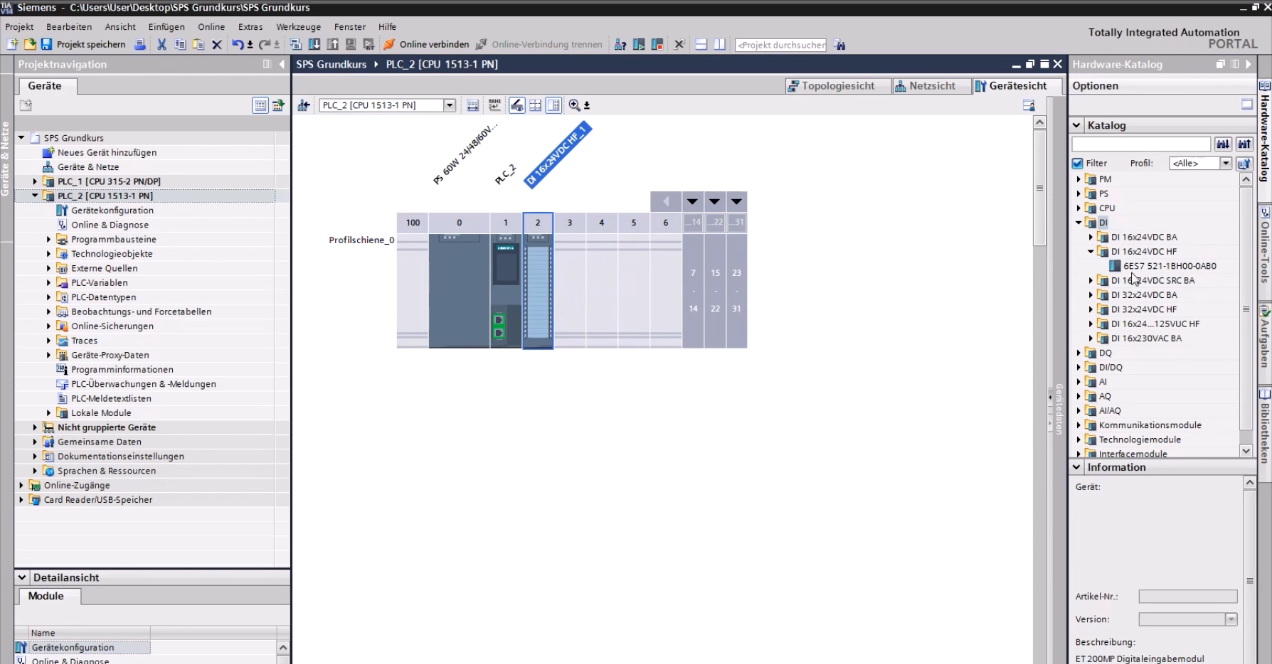1272x664 pixels.
Task: Click the delete X icon in toolbar
Action: click(216, 45)
